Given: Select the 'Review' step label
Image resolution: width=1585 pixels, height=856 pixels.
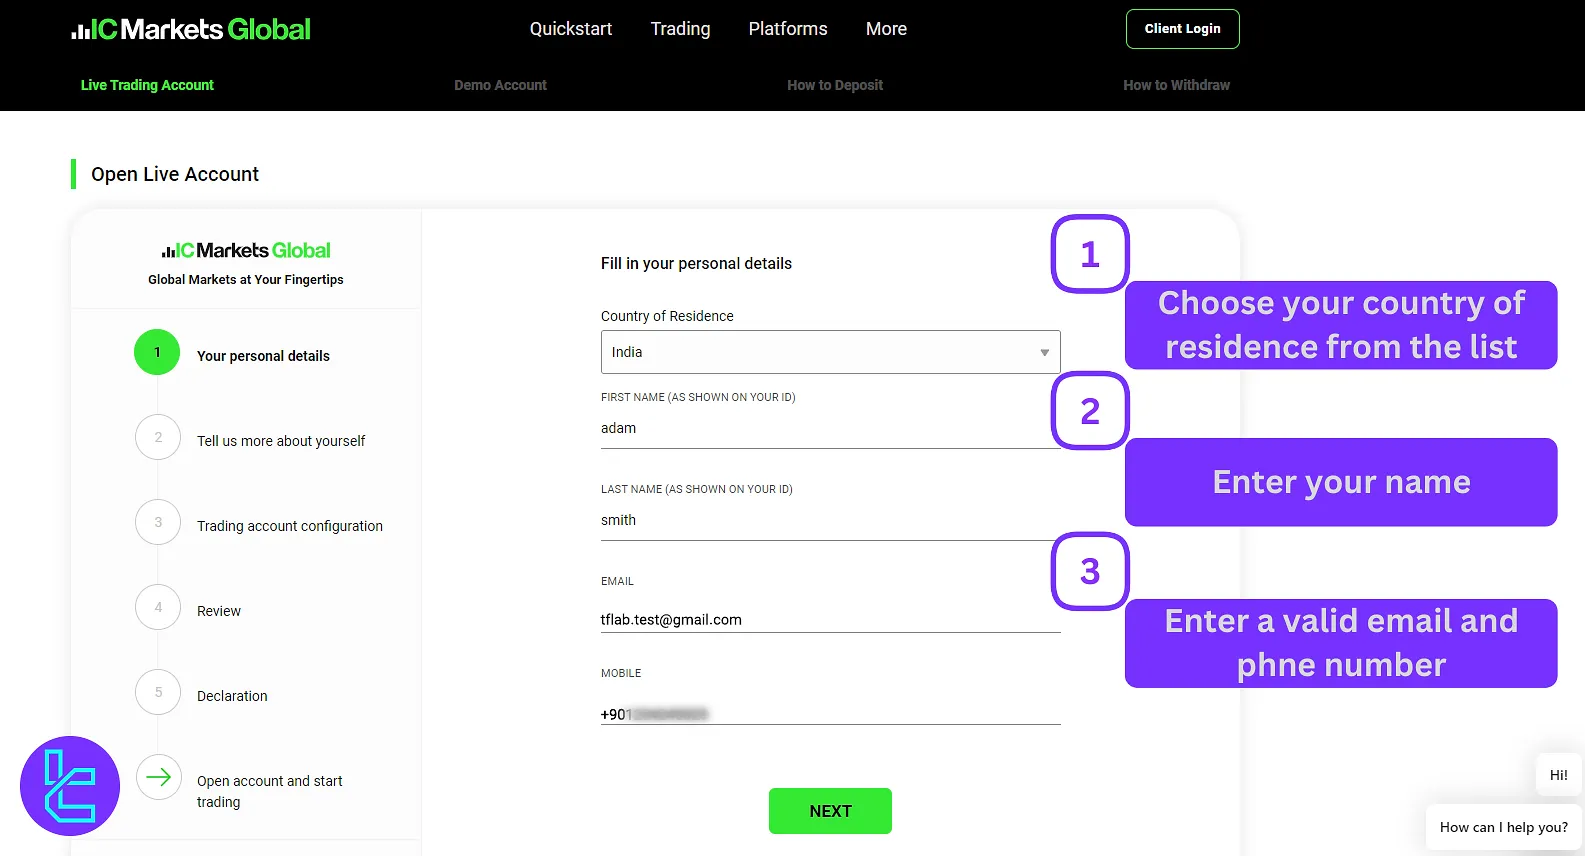Looking at the screenshot, I should (x=219, y=611).
